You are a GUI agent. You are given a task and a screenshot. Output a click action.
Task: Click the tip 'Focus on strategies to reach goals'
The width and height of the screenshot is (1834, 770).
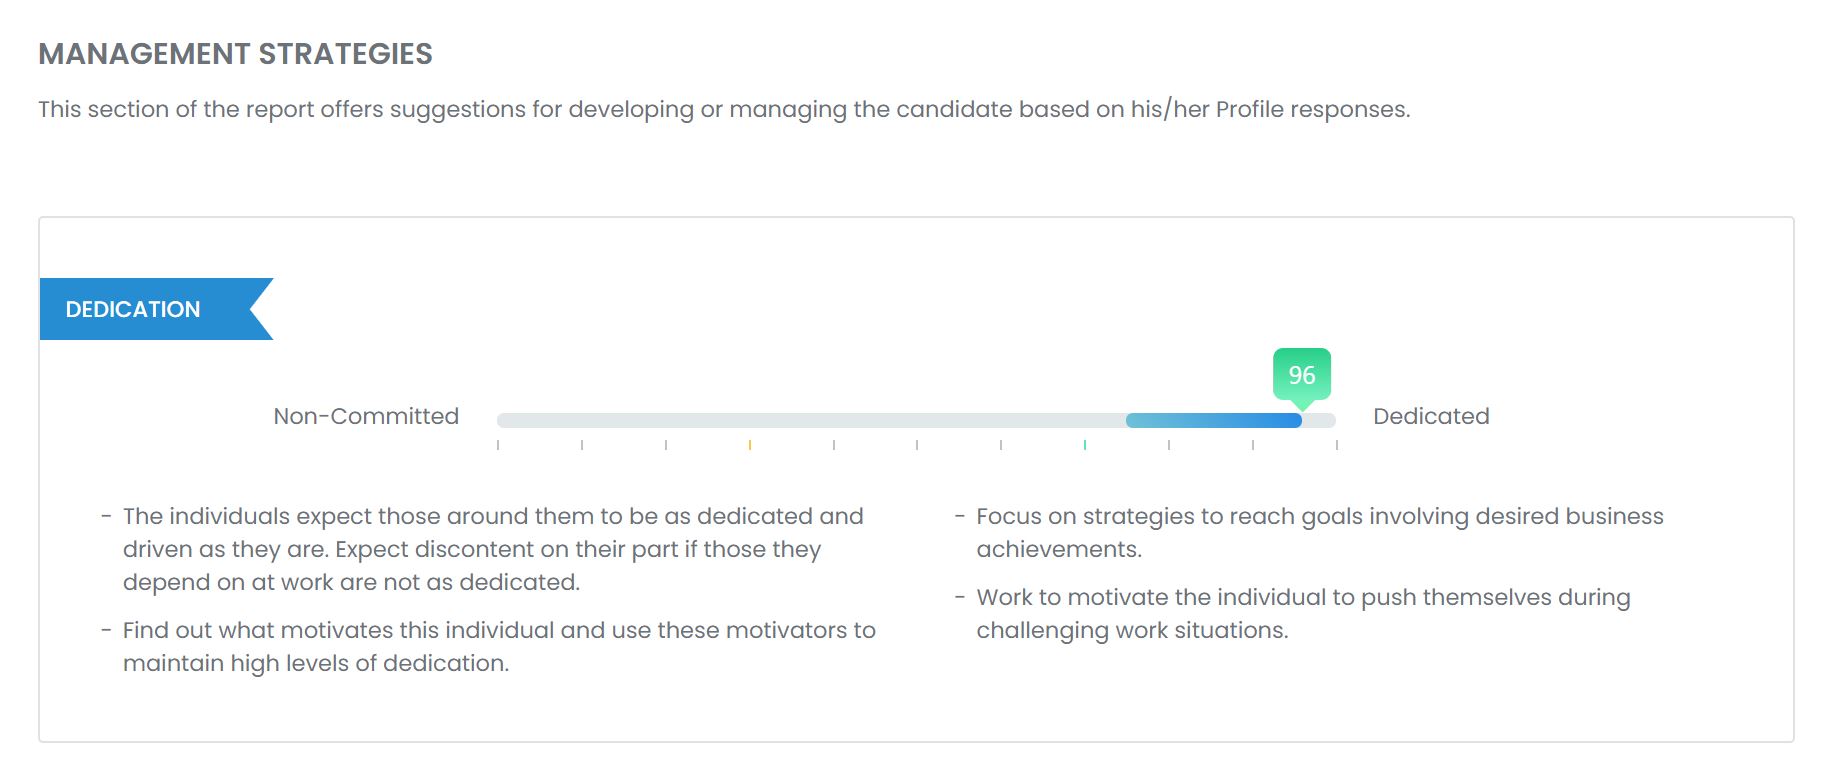click(1319, 532)
